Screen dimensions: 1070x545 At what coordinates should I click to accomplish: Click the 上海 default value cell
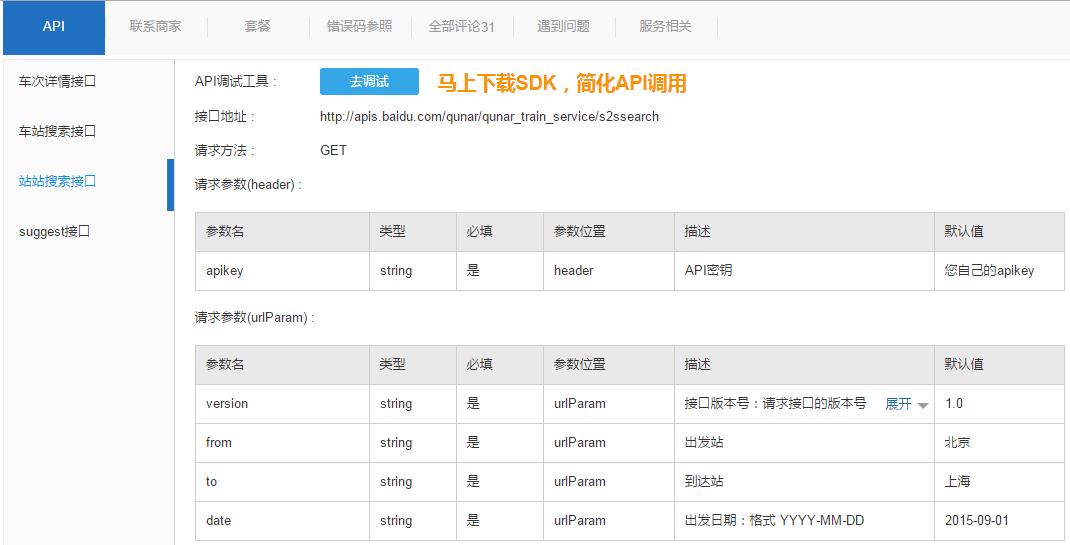pyautogui.click(x=957, y=482)
